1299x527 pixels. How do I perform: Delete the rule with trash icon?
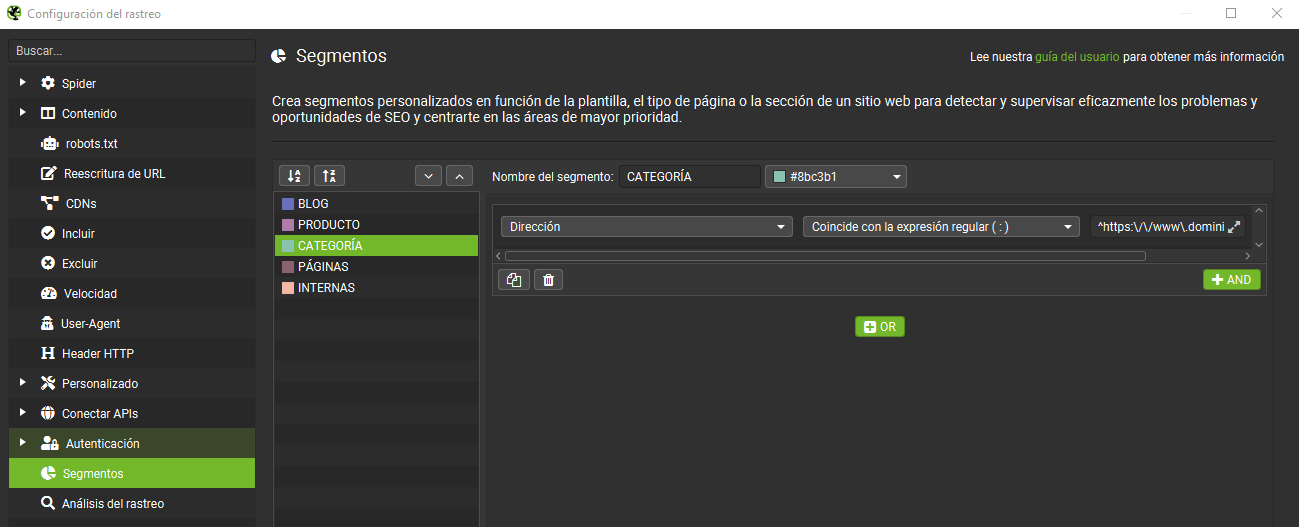[548, 280]
